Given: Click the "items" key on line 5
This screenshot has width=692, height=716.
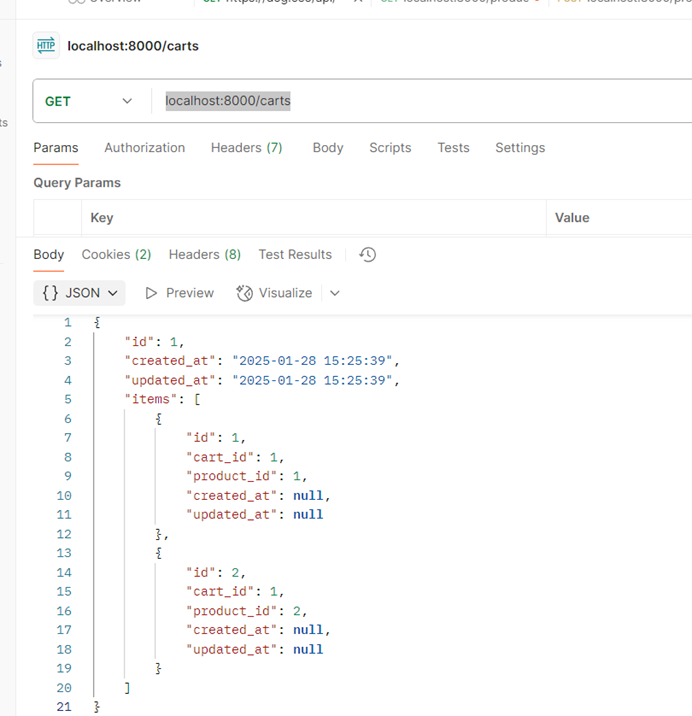Looking at the screenshot, I should pyautogui.click(x=151, y=399).
